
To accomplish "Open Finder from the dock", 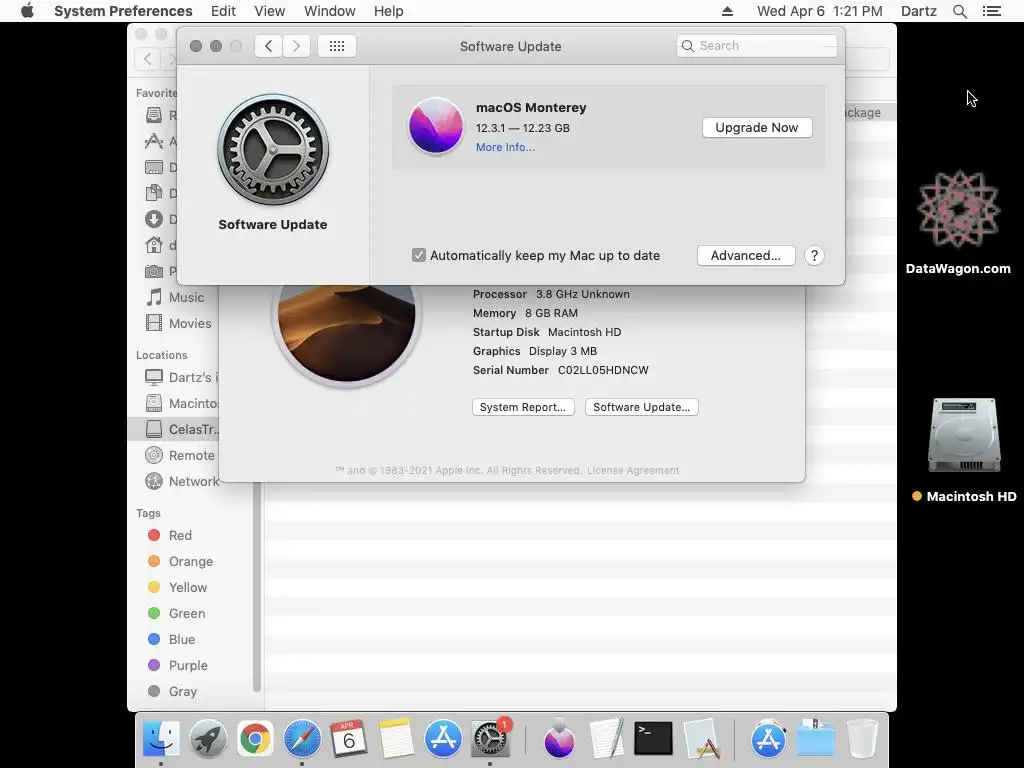I will coord(161,739).
